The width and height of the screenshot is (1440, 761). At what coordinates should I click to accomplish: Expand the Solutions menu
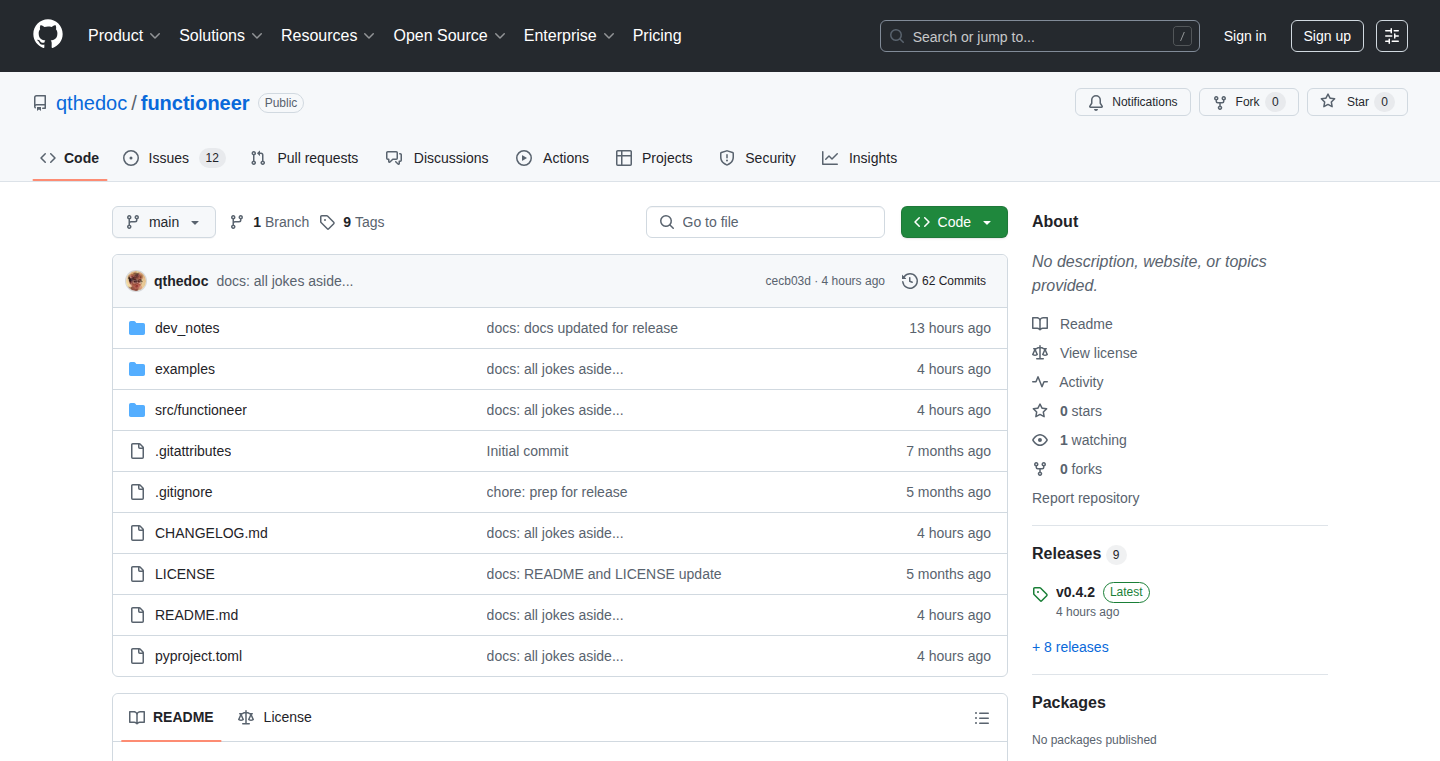(x=221, y=35)
